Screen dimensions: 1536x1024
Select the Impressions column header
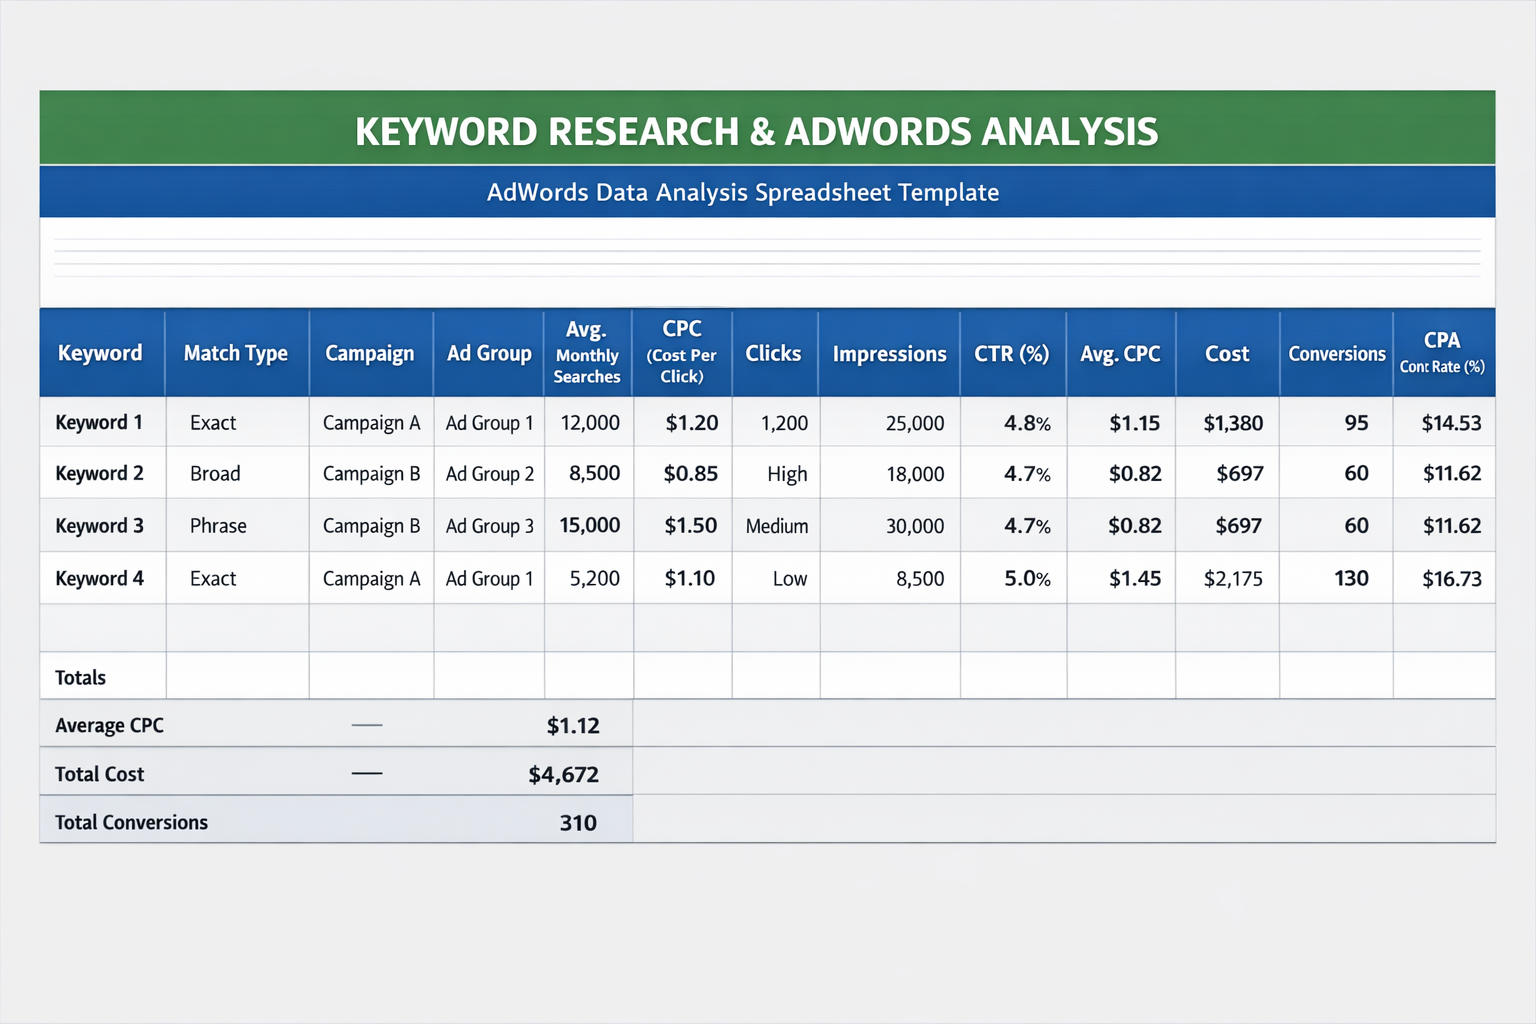tap(889, 353)
